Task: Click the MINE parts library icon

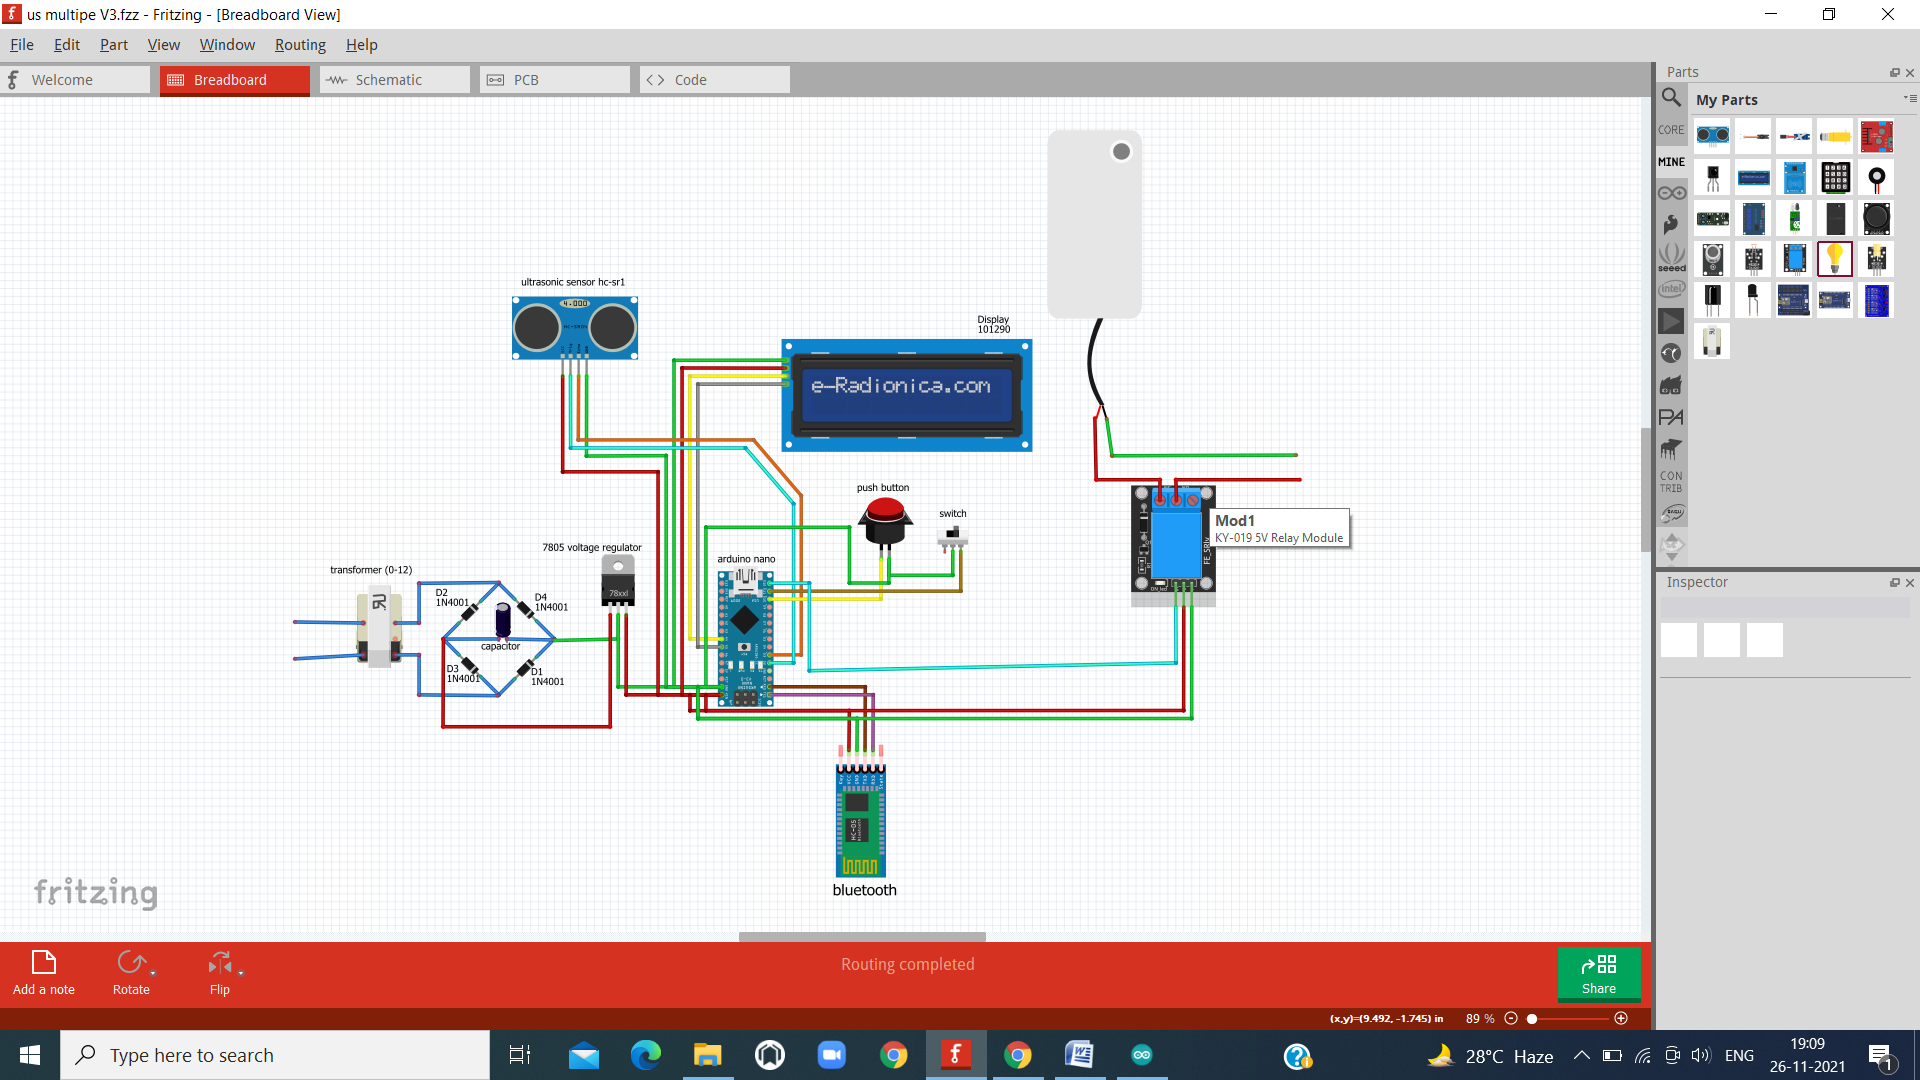Action: (1672, 161)
